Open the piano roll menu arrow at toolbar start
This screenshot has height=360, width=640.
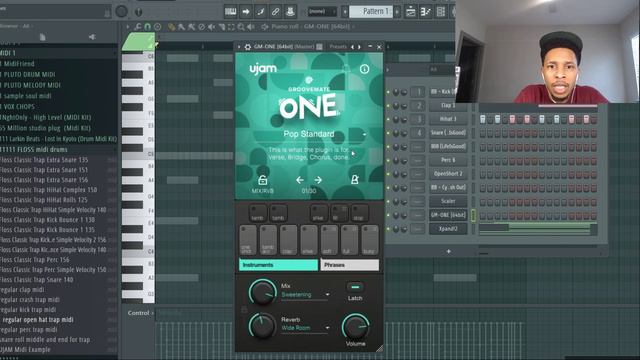coord(128,27)
